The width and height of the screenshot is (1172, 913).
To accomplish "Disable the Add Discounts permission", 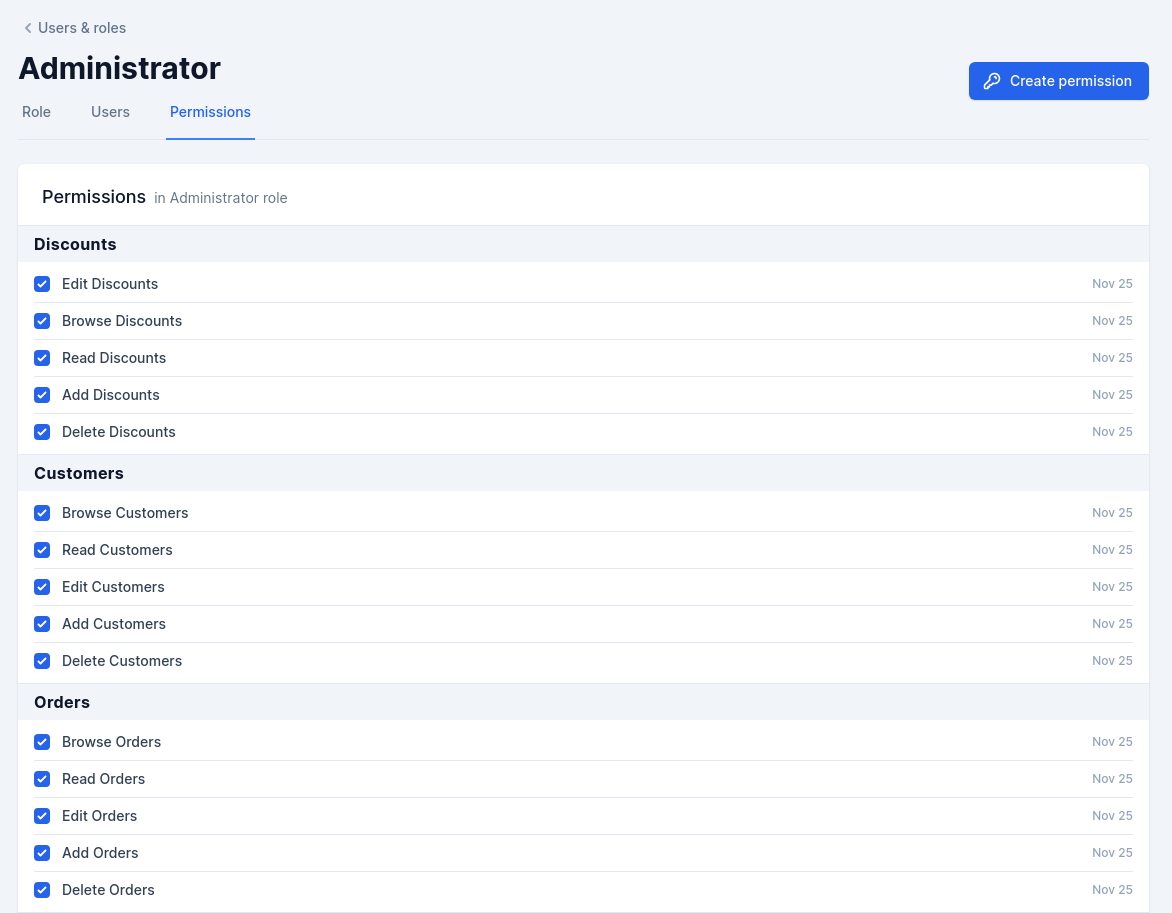I will [42, 395].
